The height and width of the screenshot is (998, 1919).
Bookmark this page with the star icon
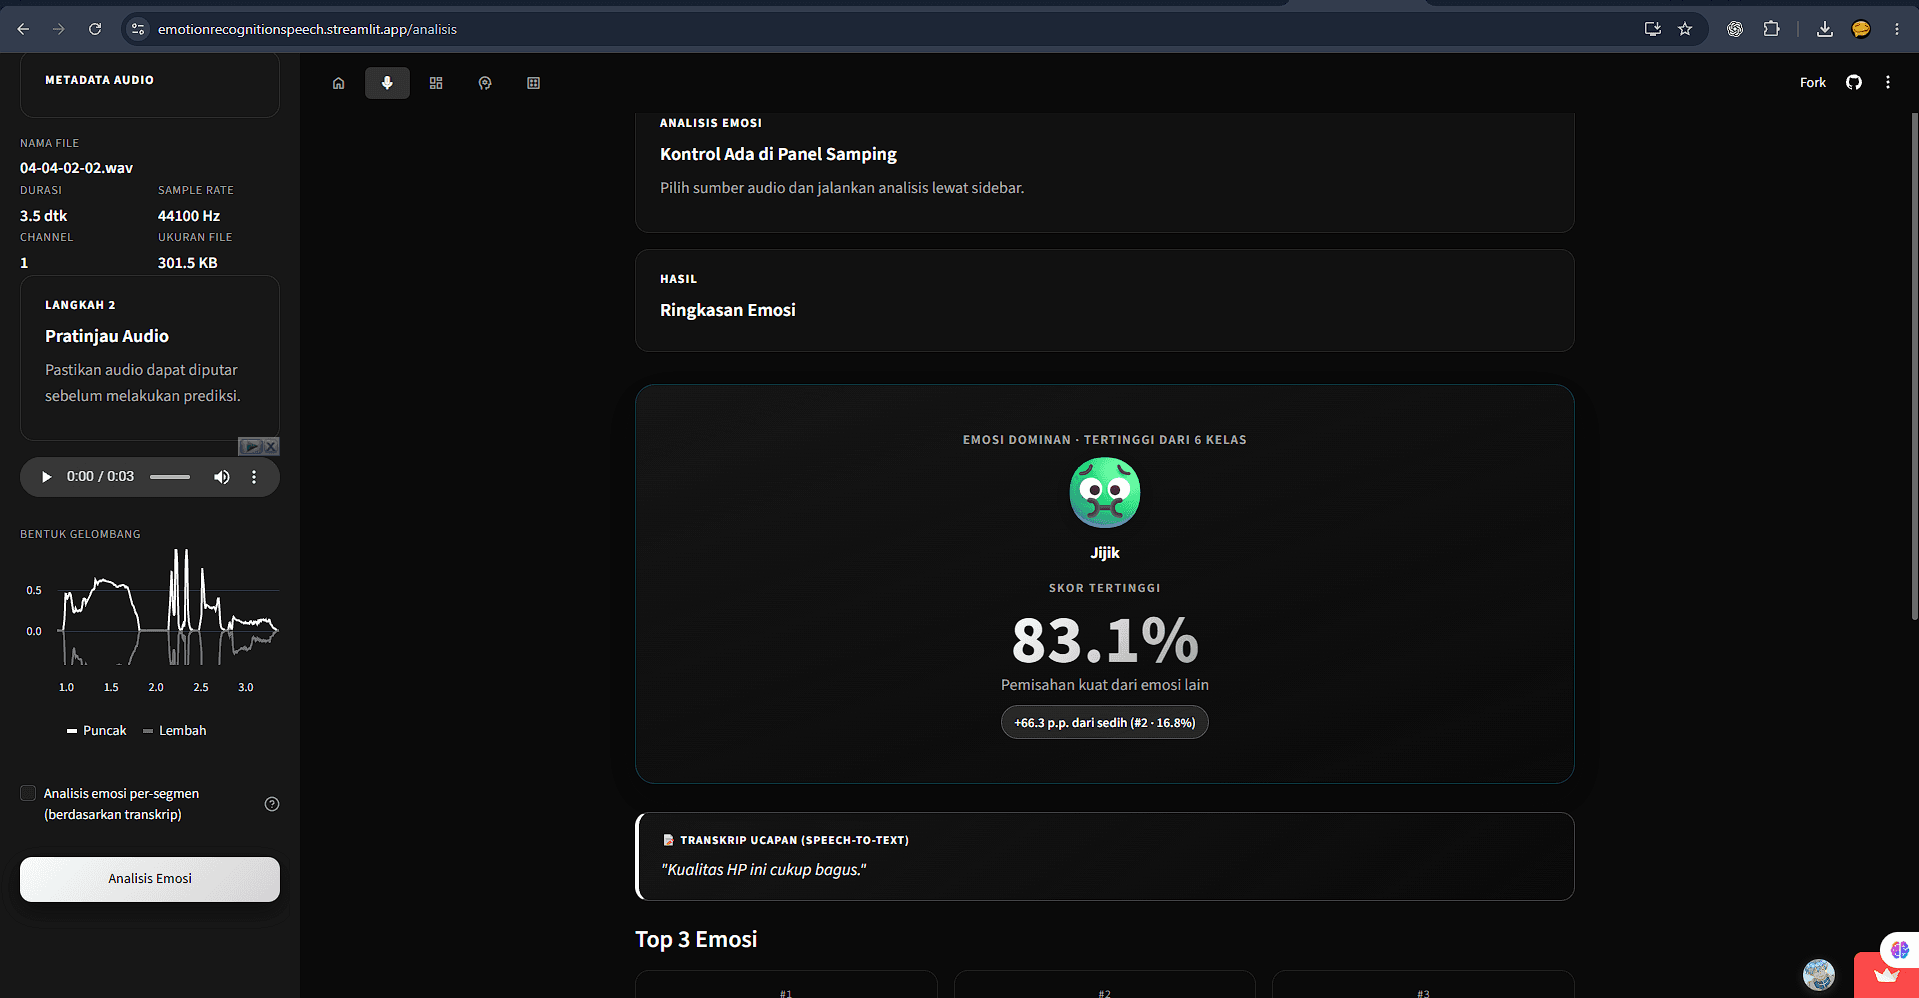click(1685, 29)
